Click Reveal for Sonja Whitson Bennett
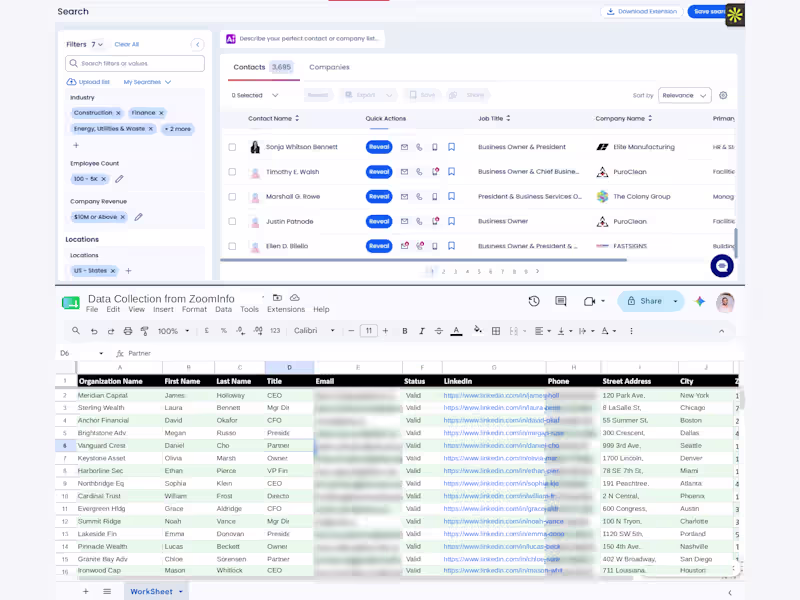 [x=379, y=147]
